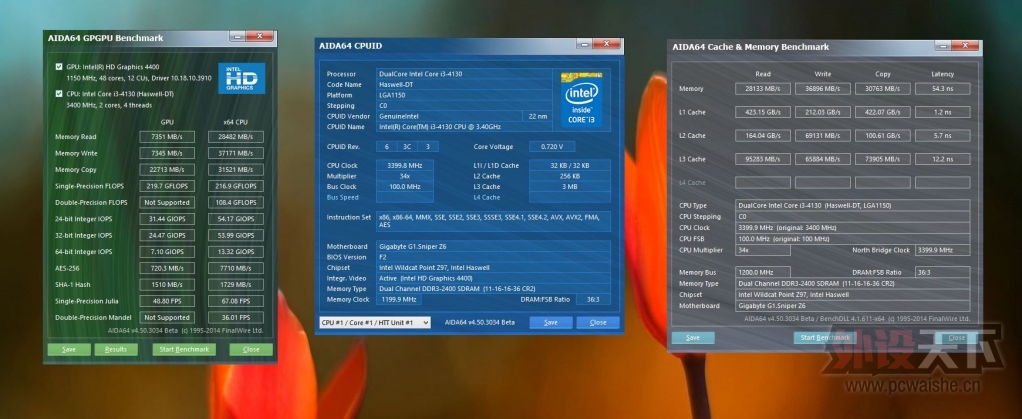Click Save in the GPGPU Benchmark window
The width and height of the screenshot is (1022, 419).
69,349
